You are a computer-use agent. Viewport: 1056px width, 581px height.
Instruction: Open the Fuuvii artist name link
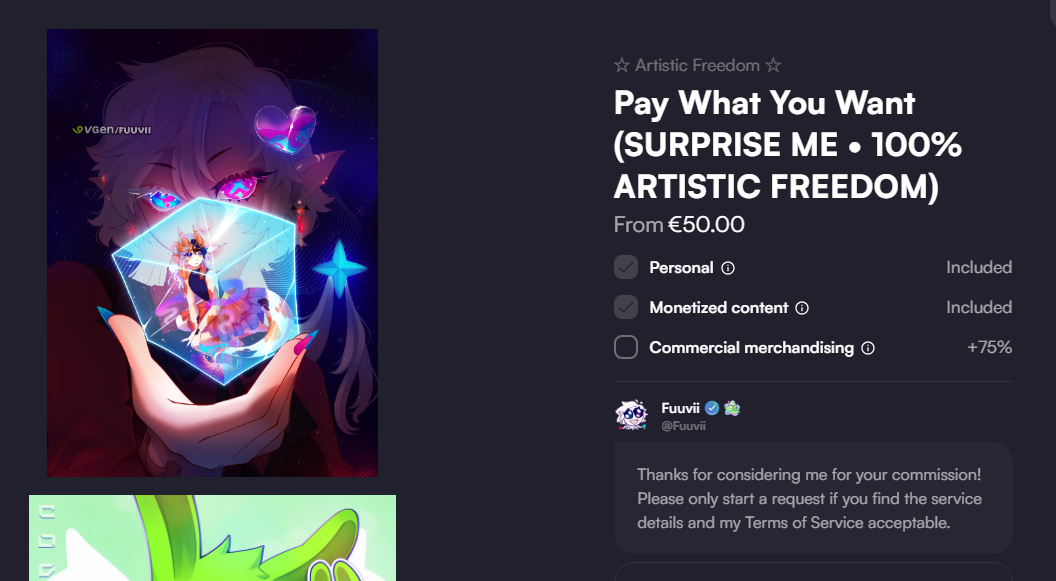click(x=682, y=408)
